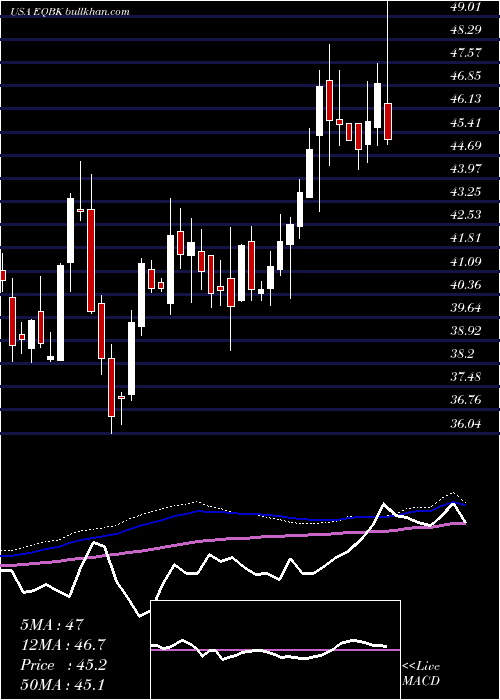Click the 47.57 price axis label
500x700 pixels.
tap(467, 53)
